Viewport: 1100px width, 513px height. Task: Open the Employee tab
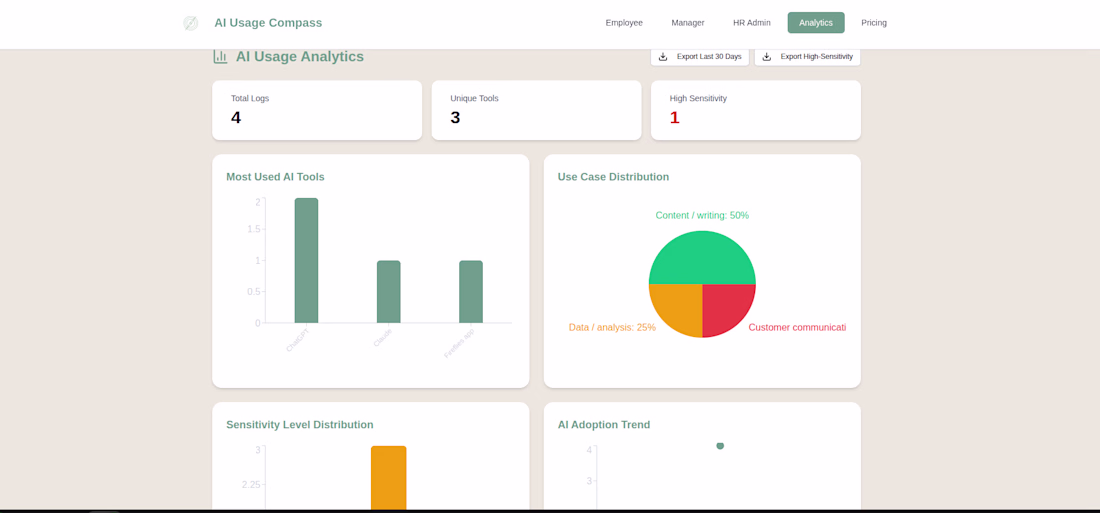coord(624,22)
